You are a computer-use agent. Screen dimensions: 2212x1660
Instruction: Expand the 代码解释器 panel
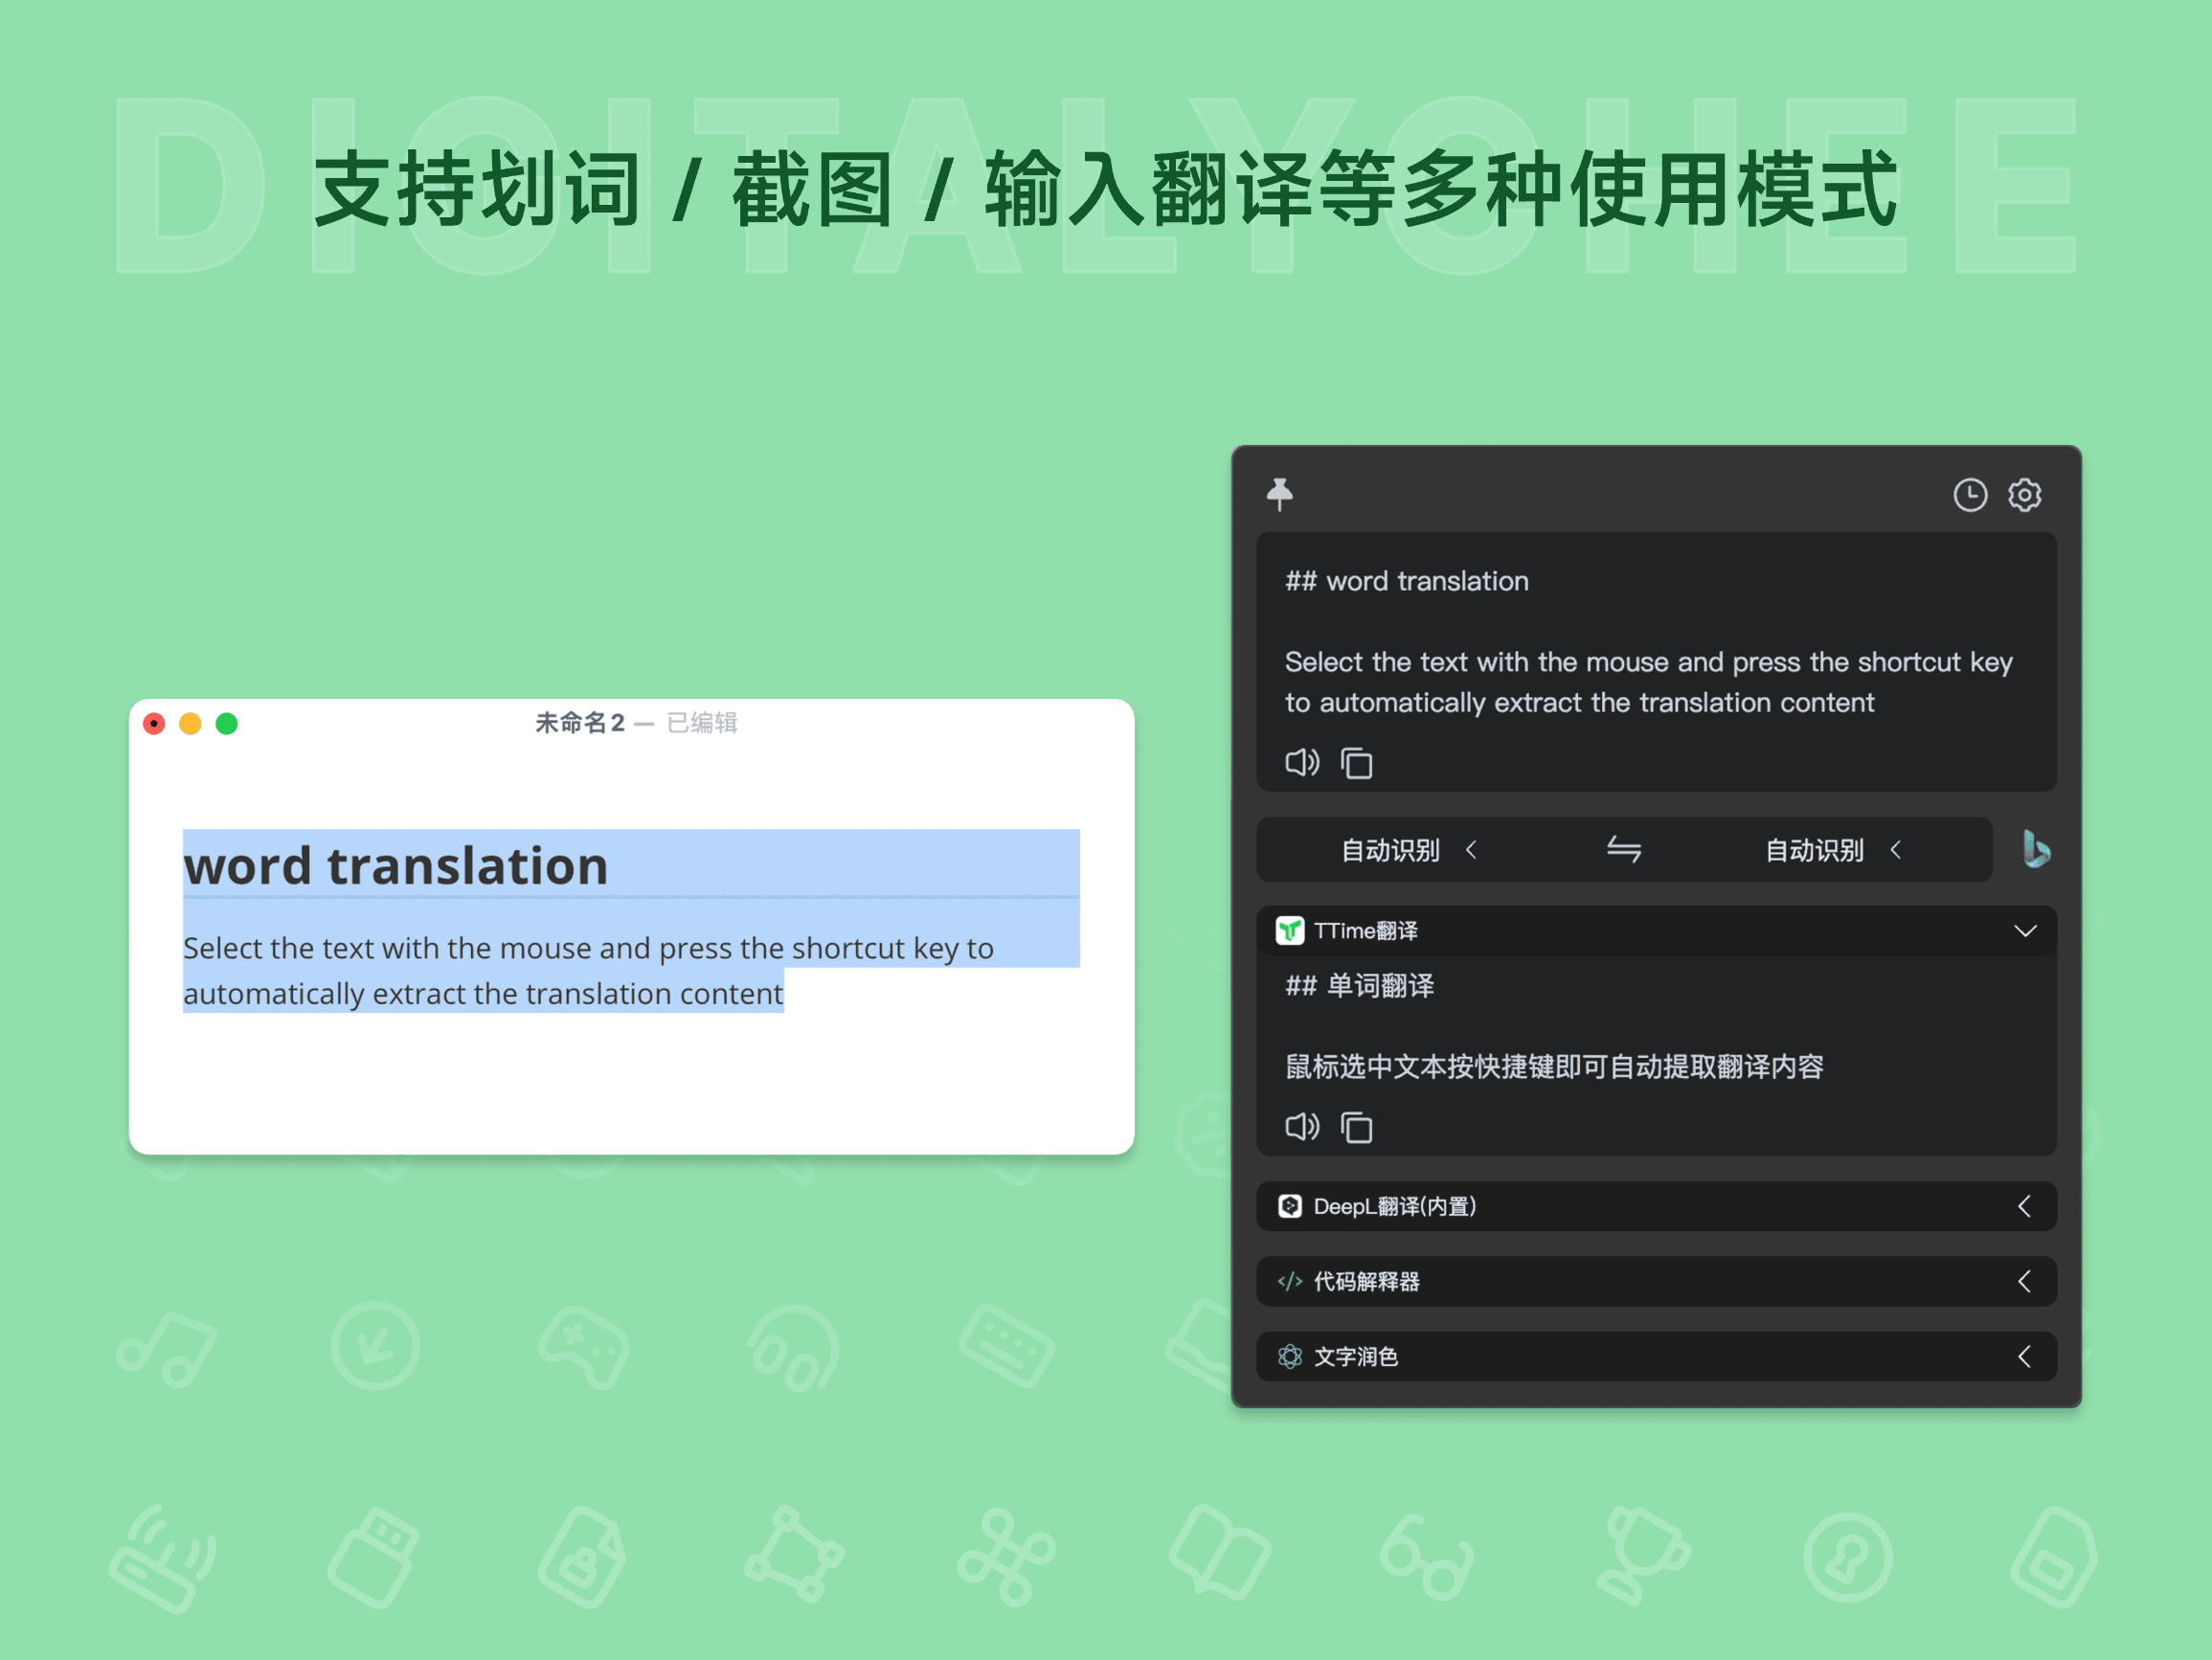2026,1281
